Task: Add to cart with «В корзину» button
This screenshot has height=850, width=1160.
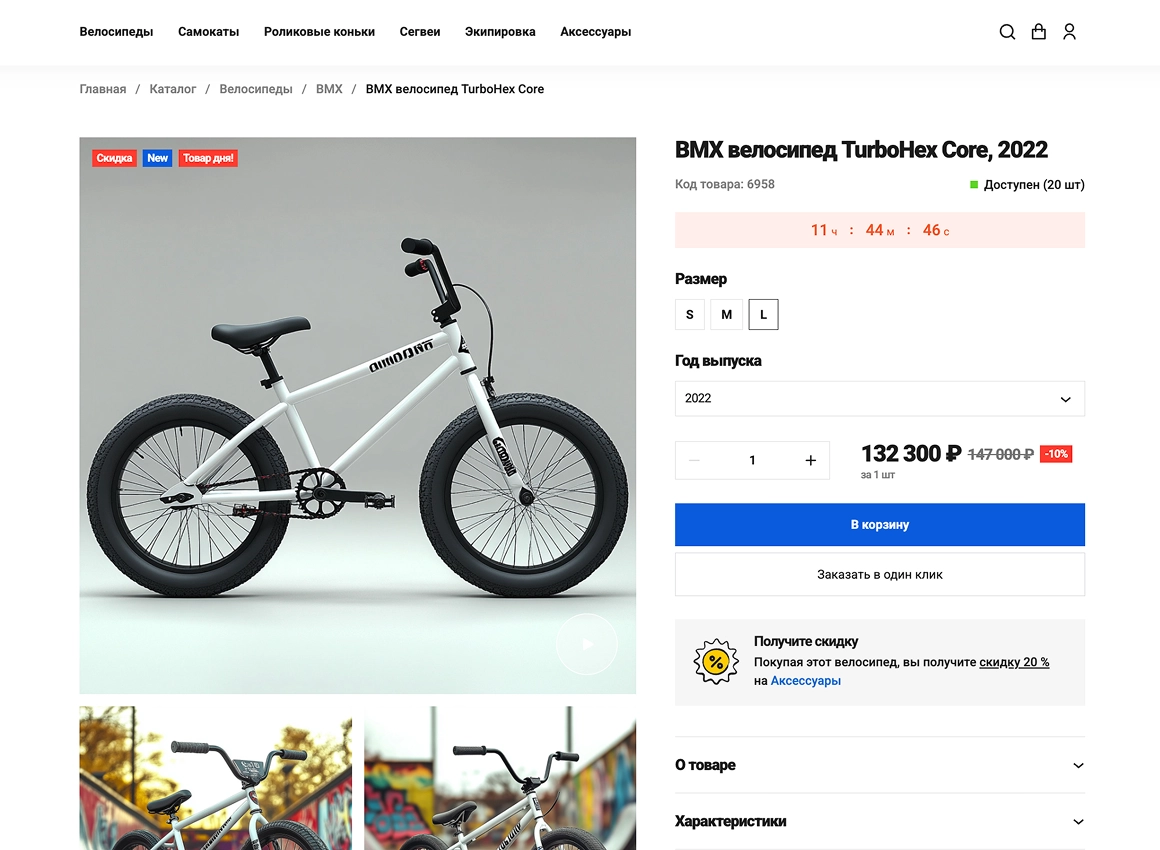Action: click(879, 524)
